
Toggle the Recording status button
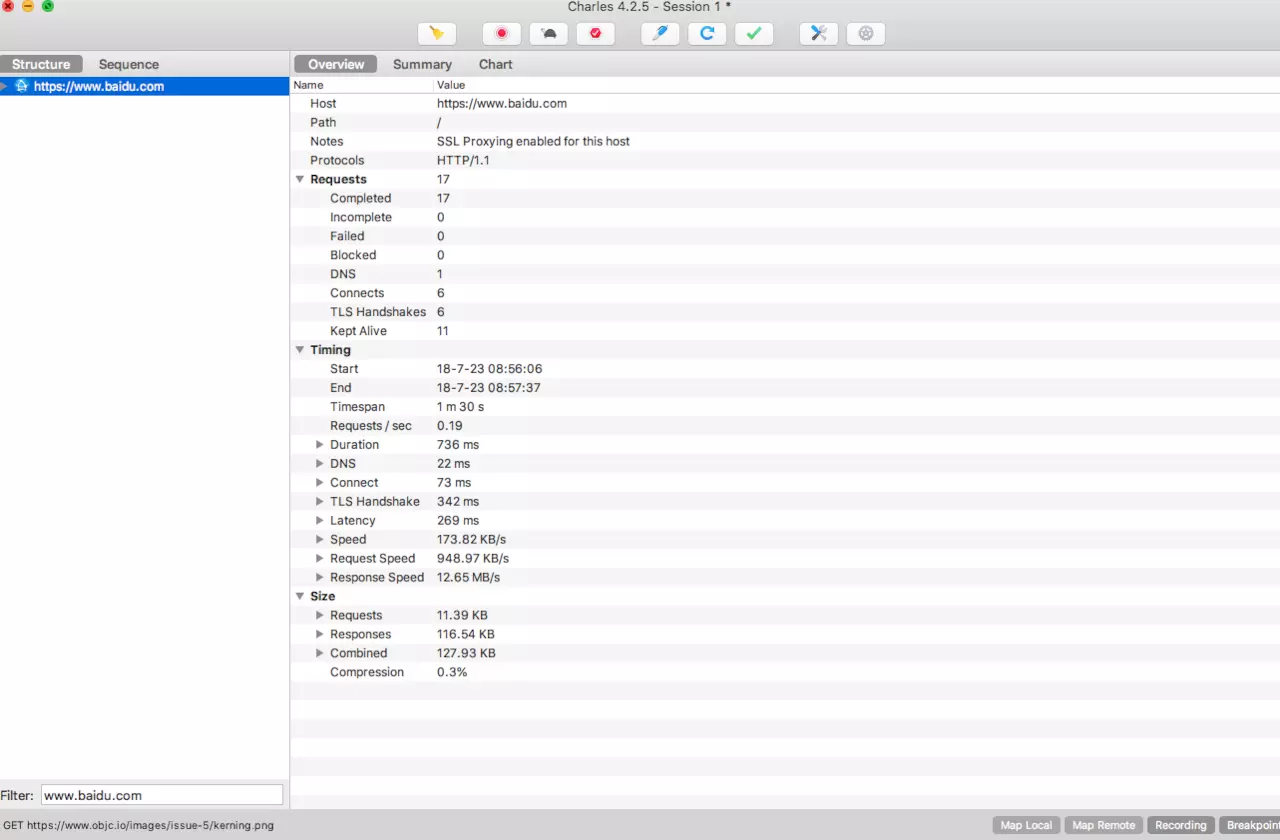1181,825
